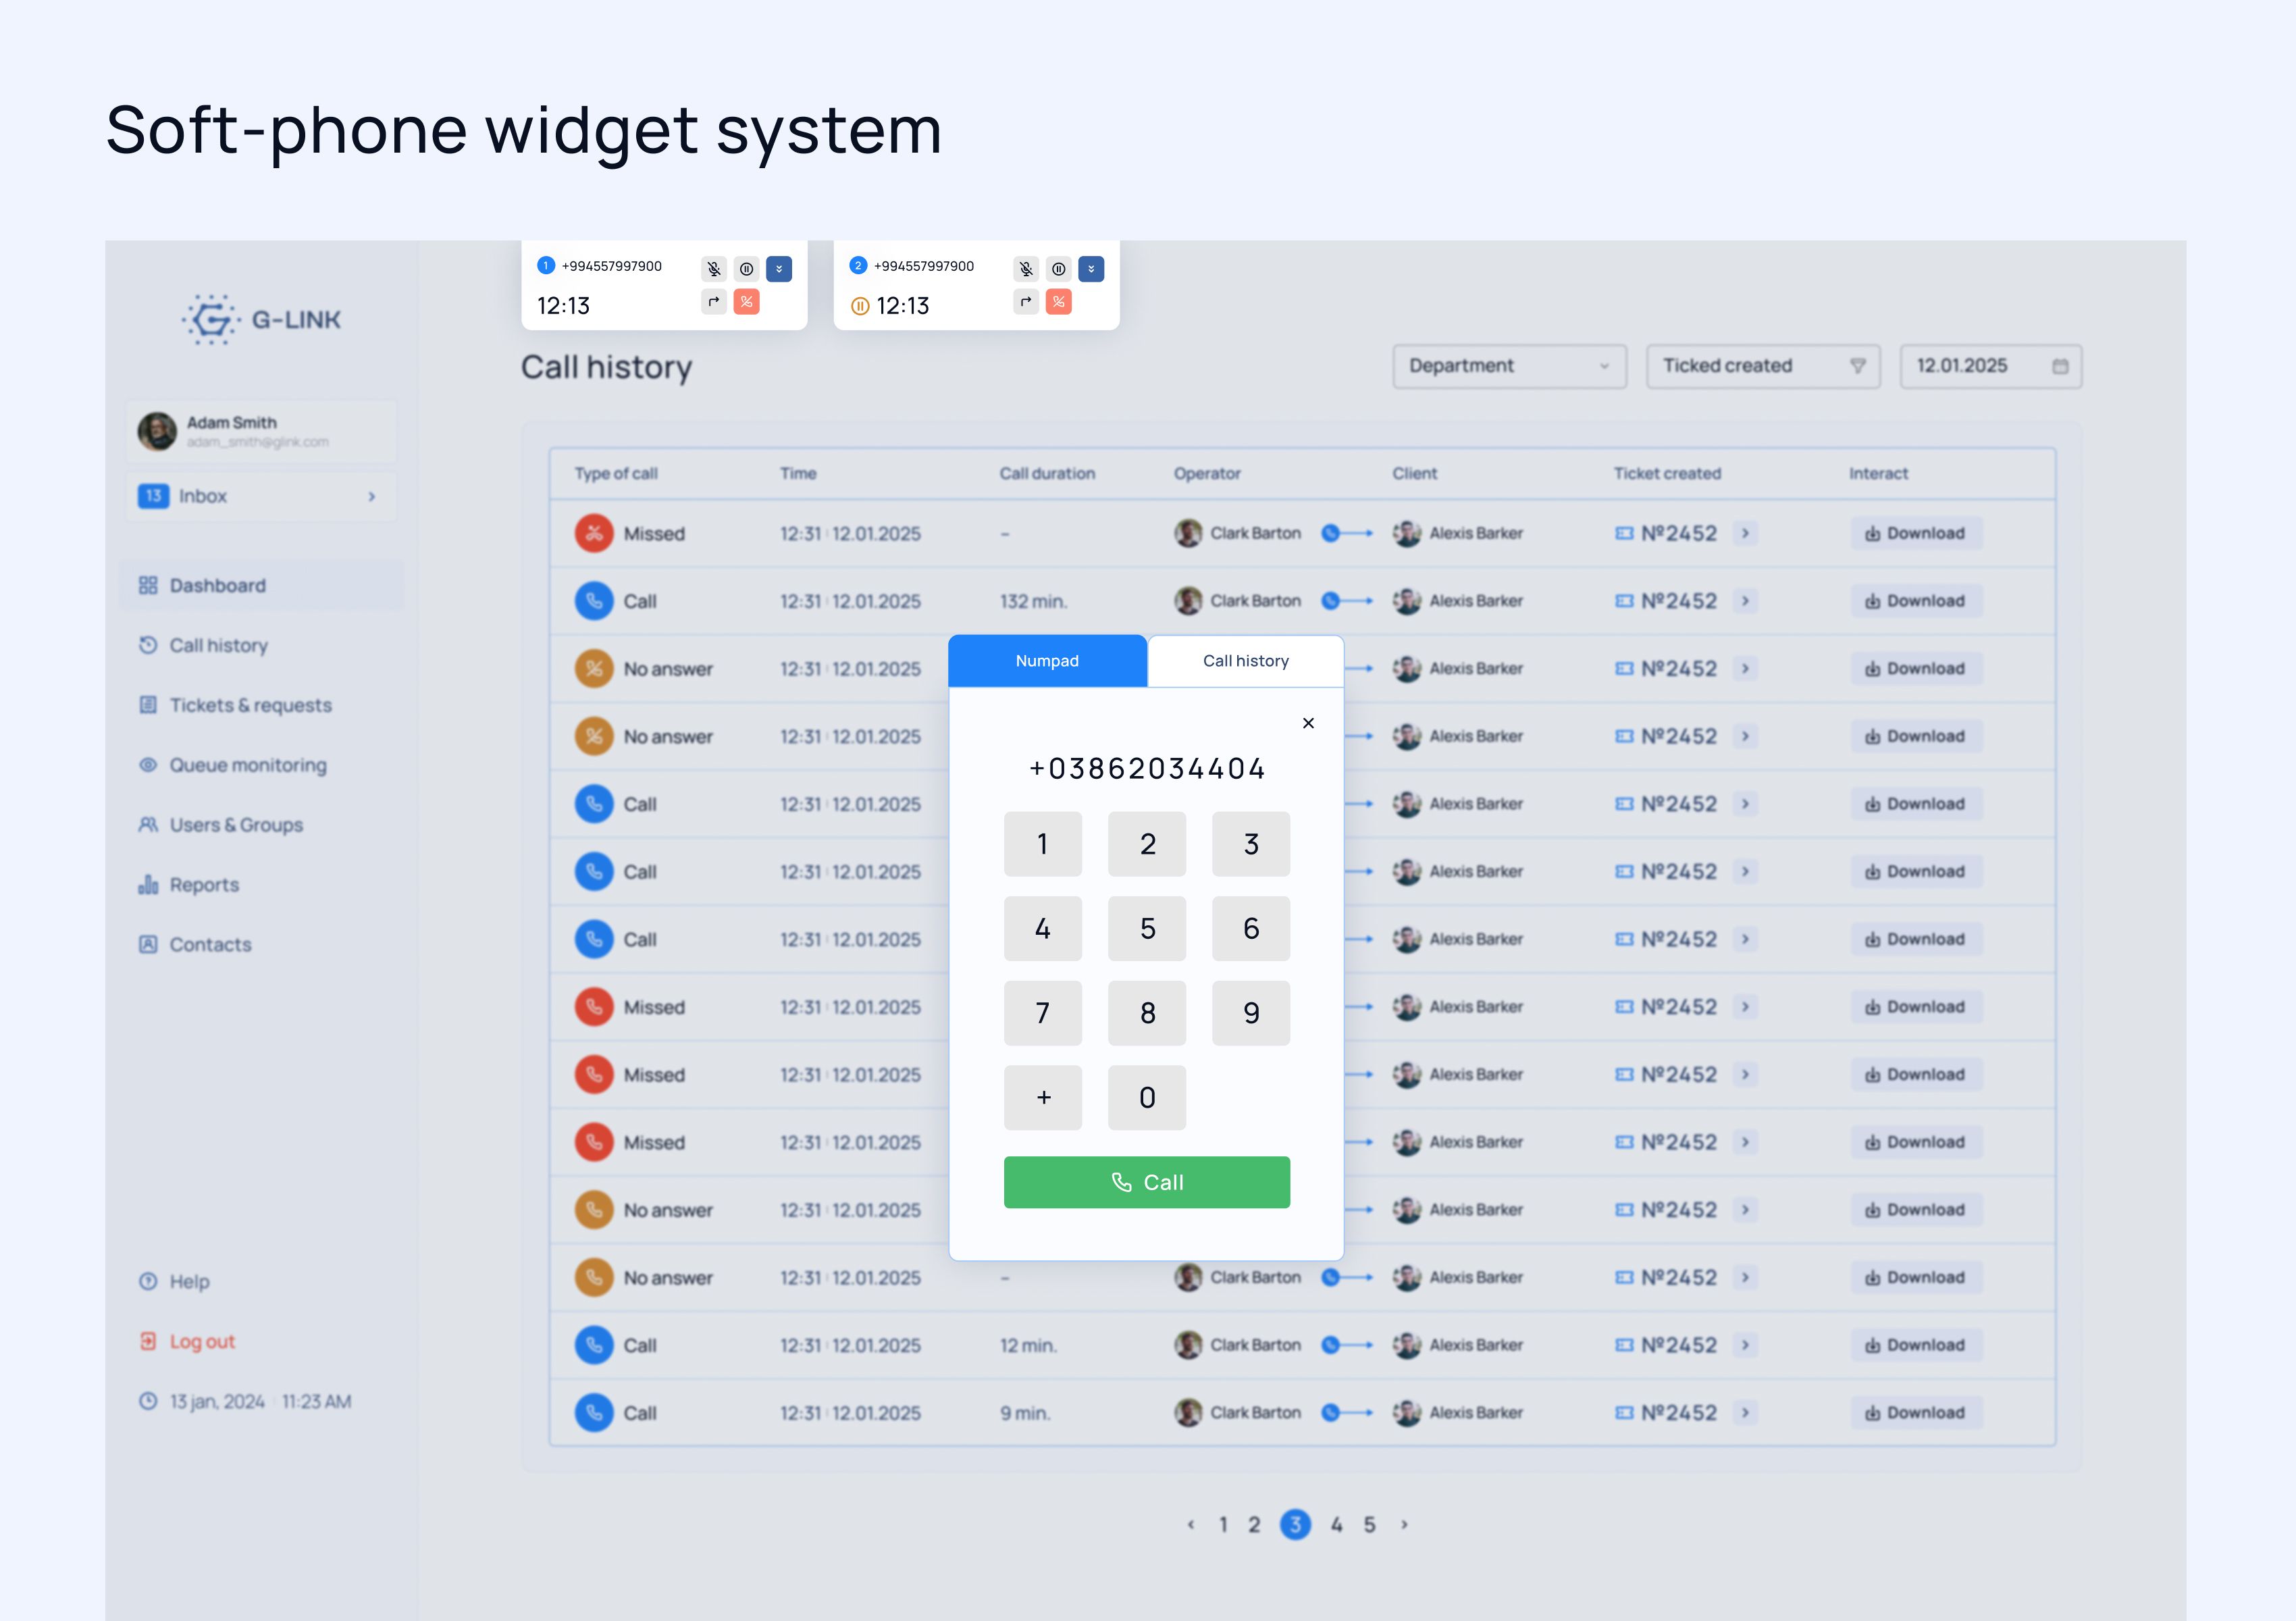Switch to the Call history tab in numpad widget
Viewport: 2296px width, 1621px height.
coord(1245,660)
